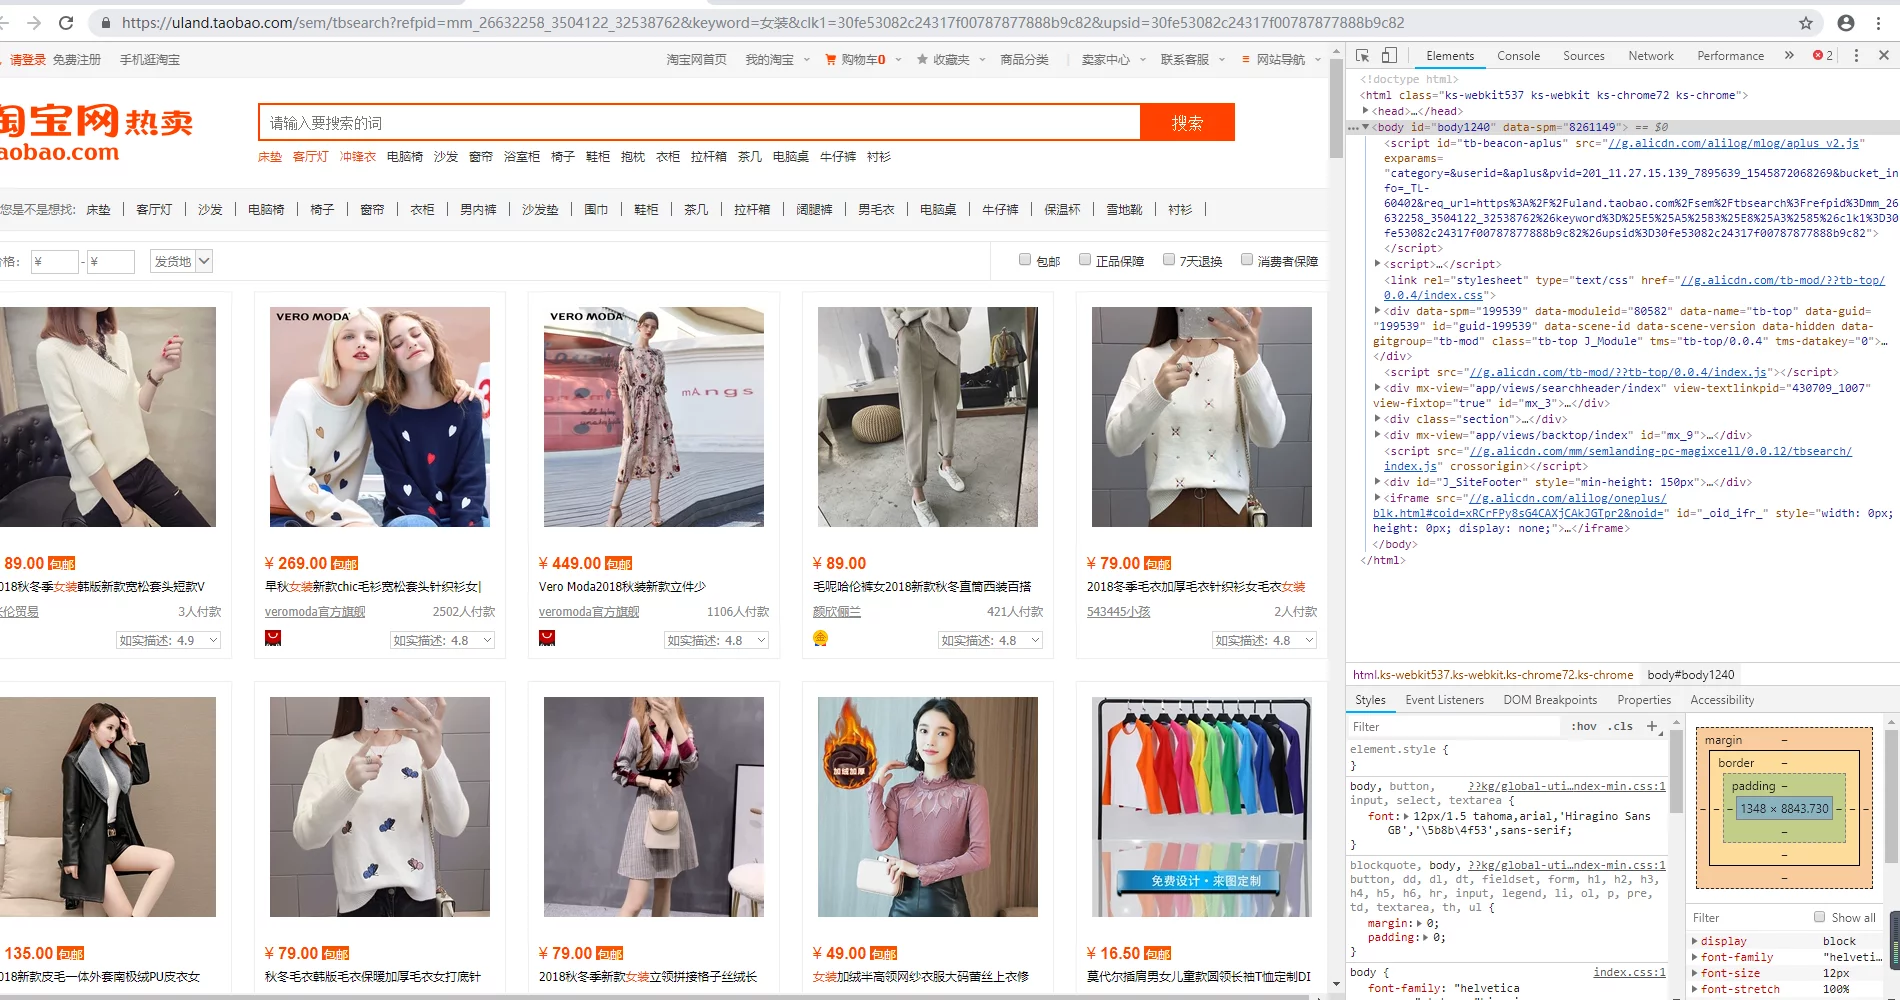Viewport: 1900px width, 1000px height.
Task: Check the 包邮 free shipping filter
Action: coord(1025,260)
